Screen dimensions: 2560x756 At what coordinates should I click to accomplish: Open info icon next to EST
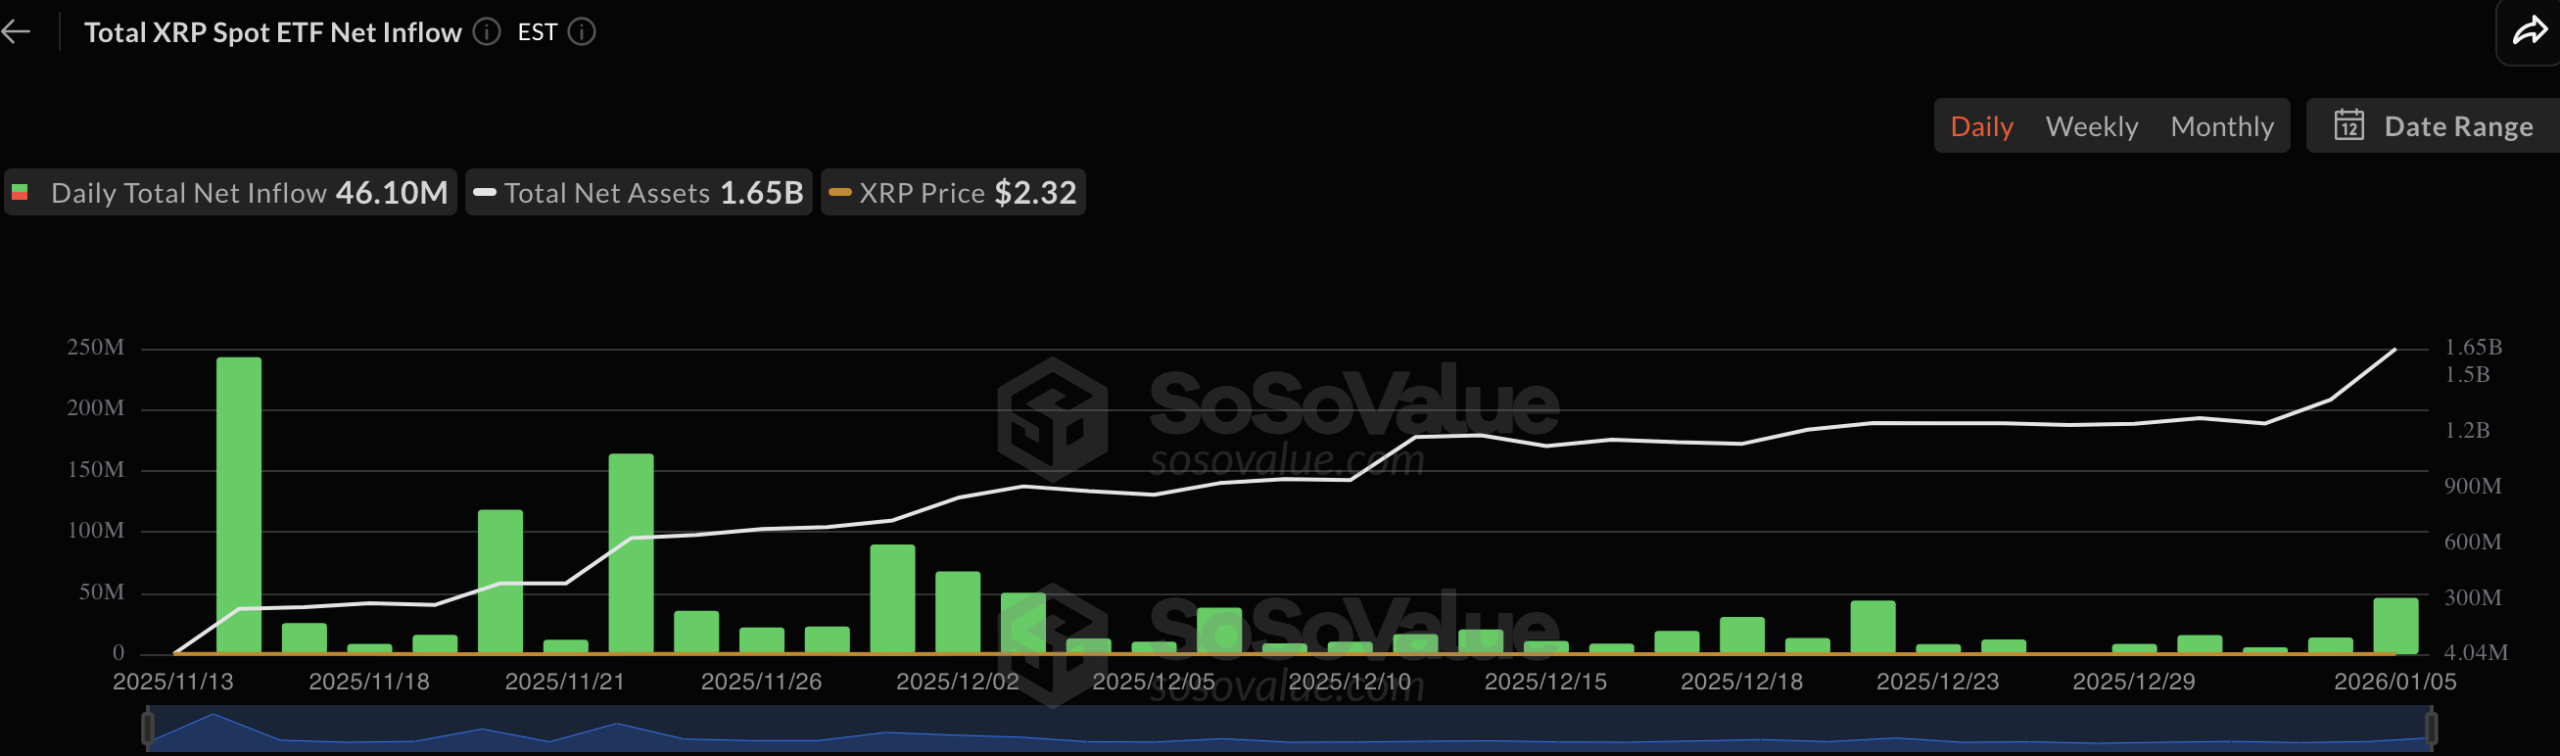coord(582,32)
